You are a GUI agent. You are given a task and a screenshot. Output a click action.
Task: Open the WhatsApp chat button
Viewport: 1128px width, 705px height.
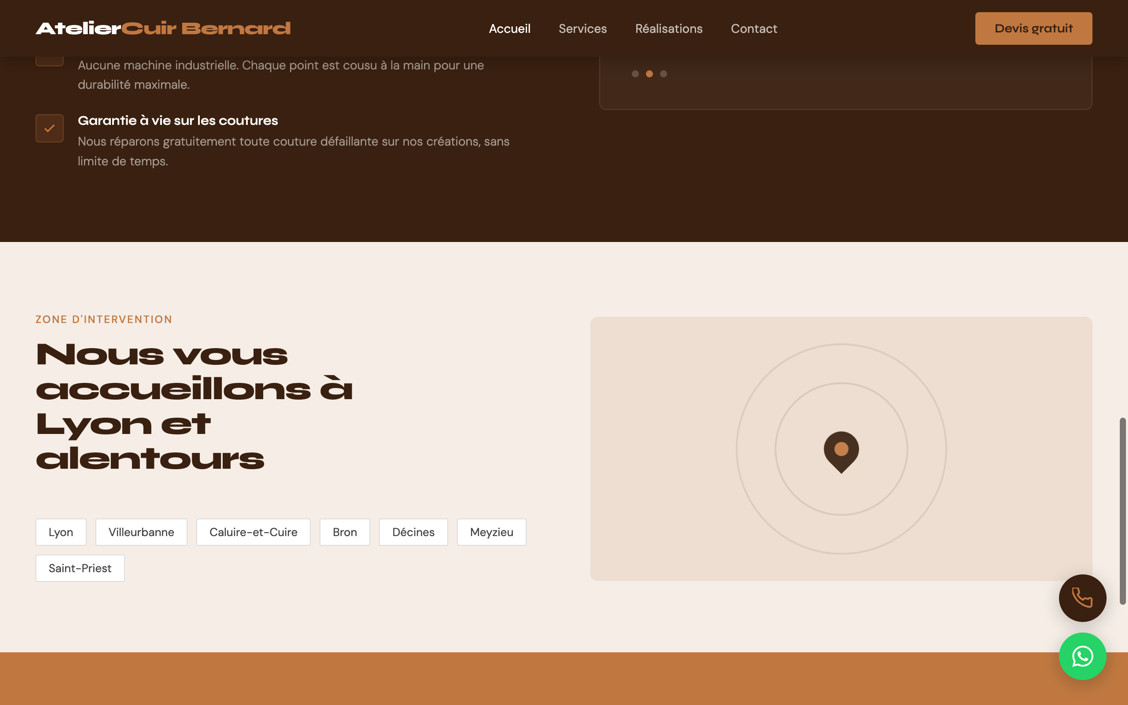click(1082, 656)
